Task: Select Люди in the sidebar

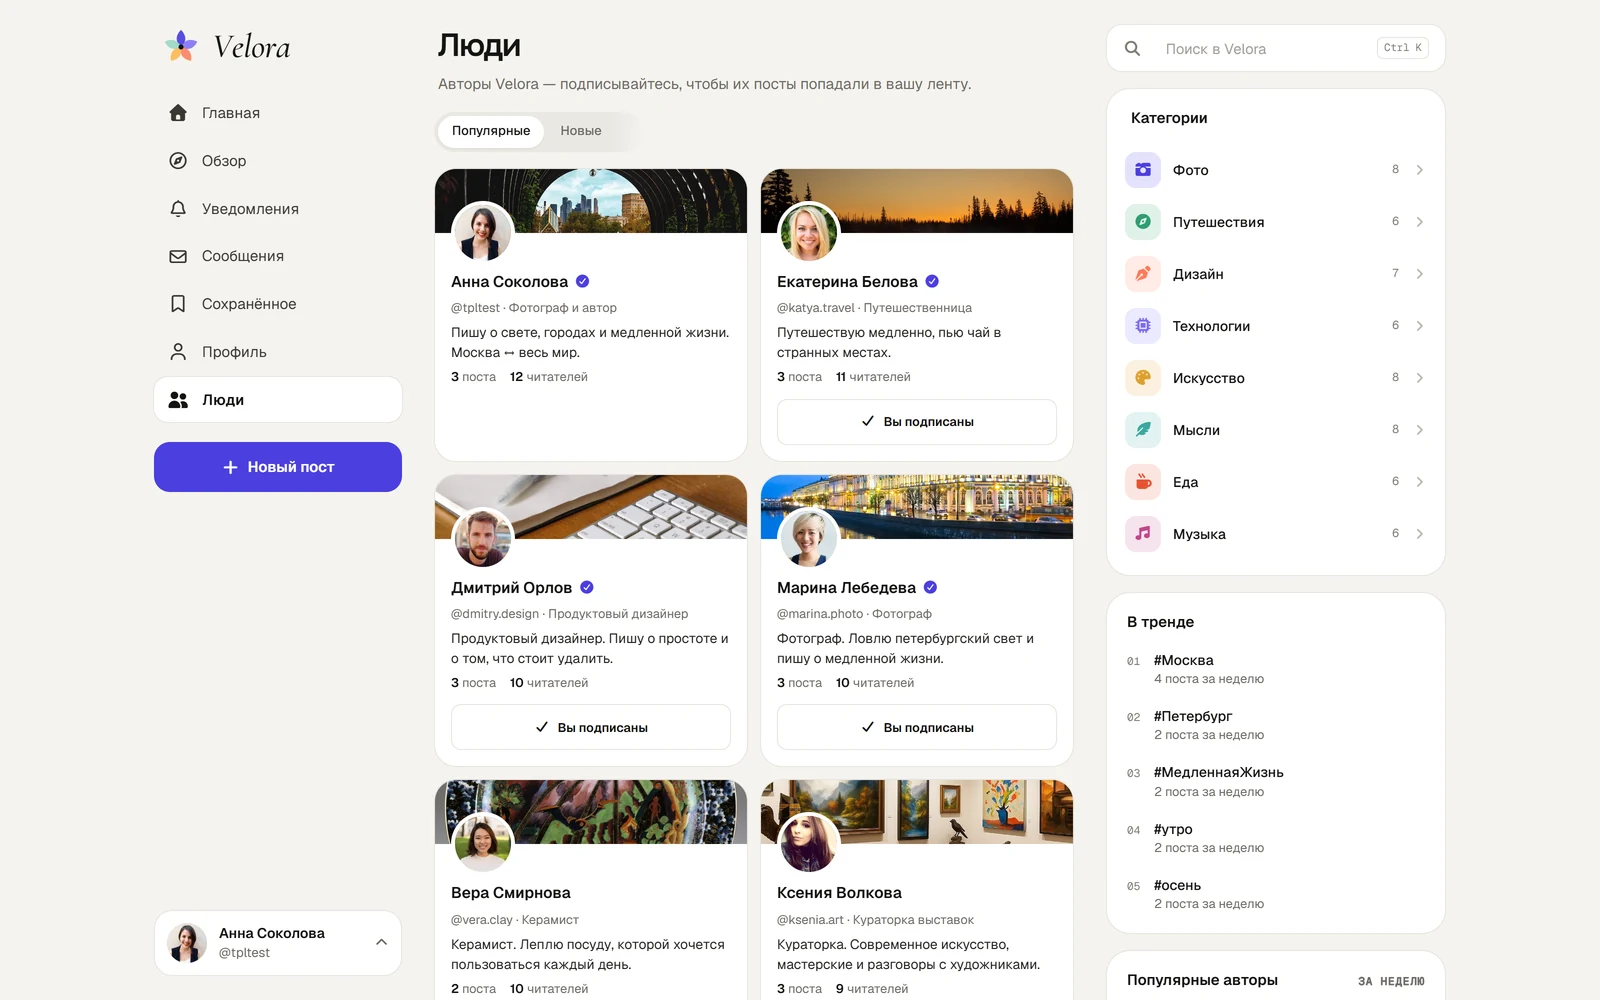Action: point(278,400)
